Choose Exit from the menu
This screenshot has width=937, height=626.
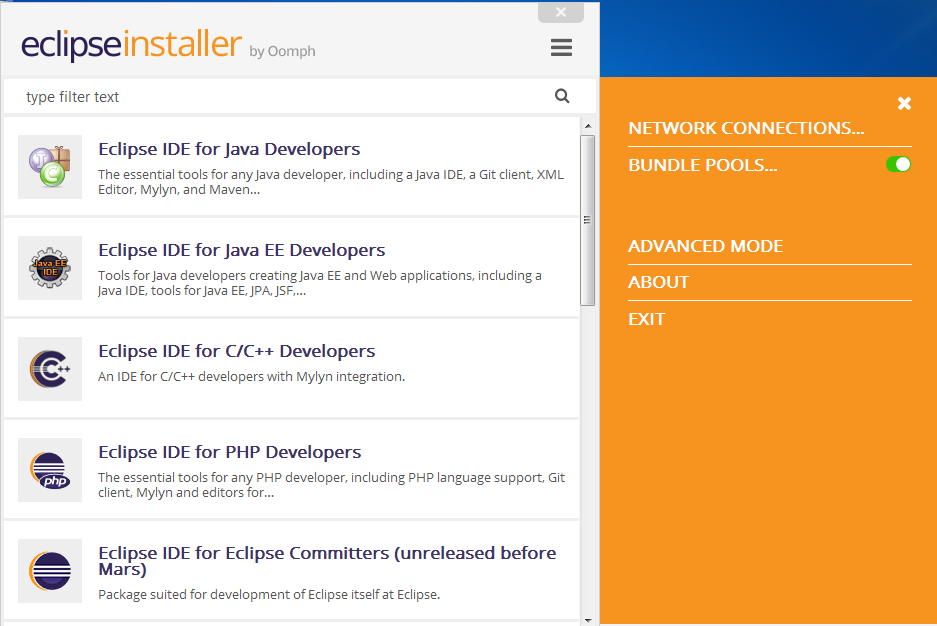tap(646, 319)
